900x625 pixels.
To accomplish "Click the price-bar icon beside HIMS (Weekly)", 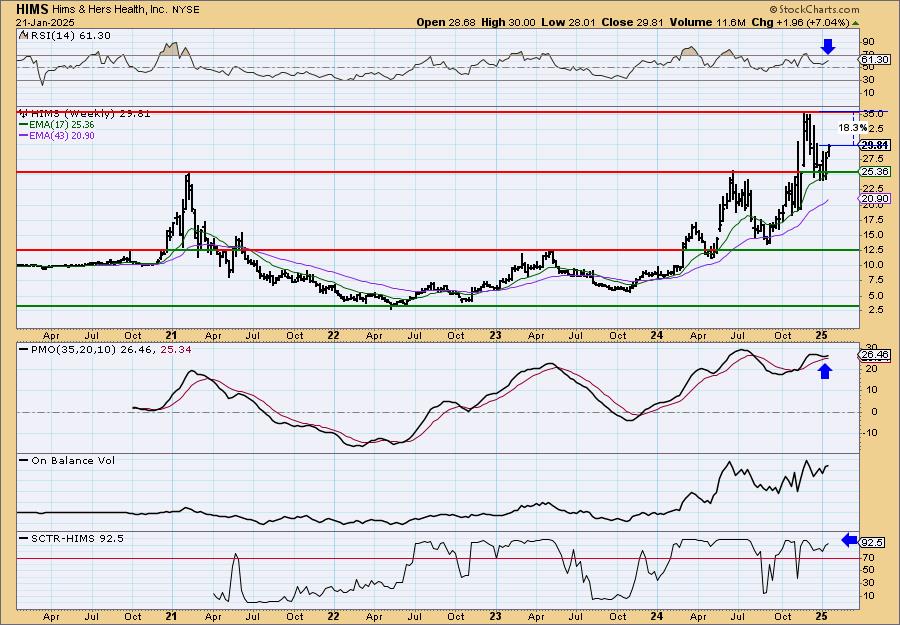I will [x=23, y=113].
